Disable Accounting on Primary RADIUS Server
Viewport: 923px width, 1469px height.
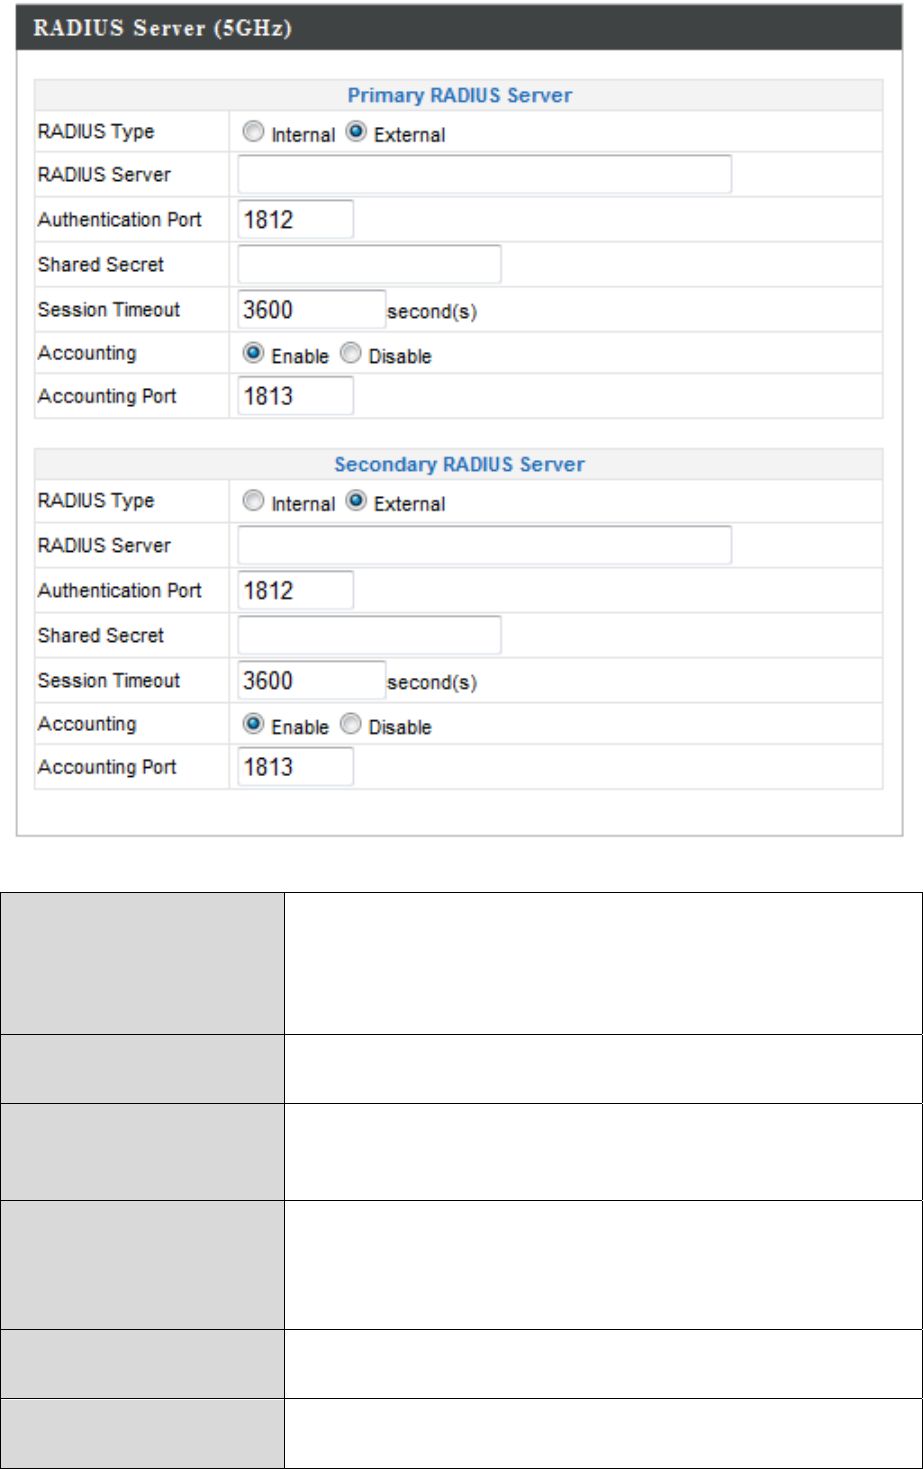click(350, 353)
